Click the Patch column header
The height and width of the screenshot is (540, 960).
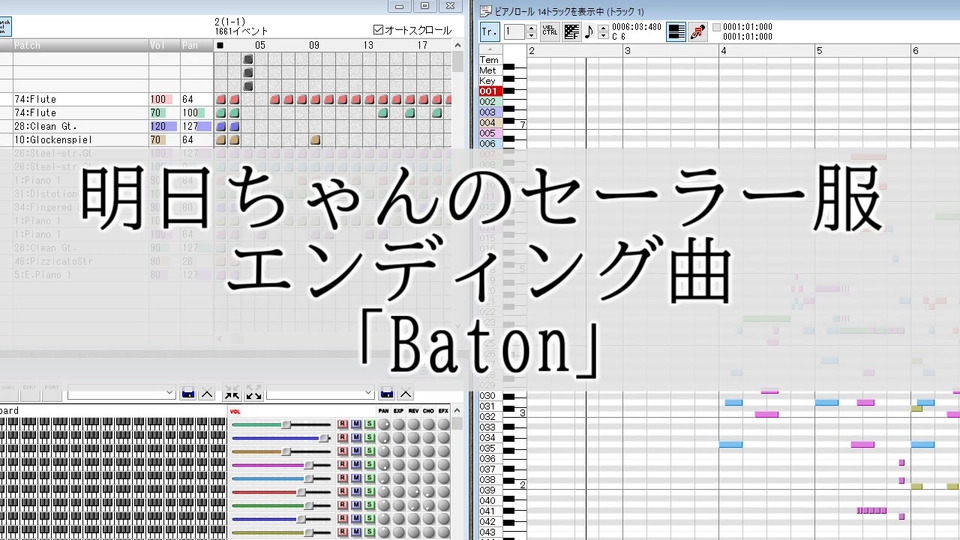pos(80,45)
